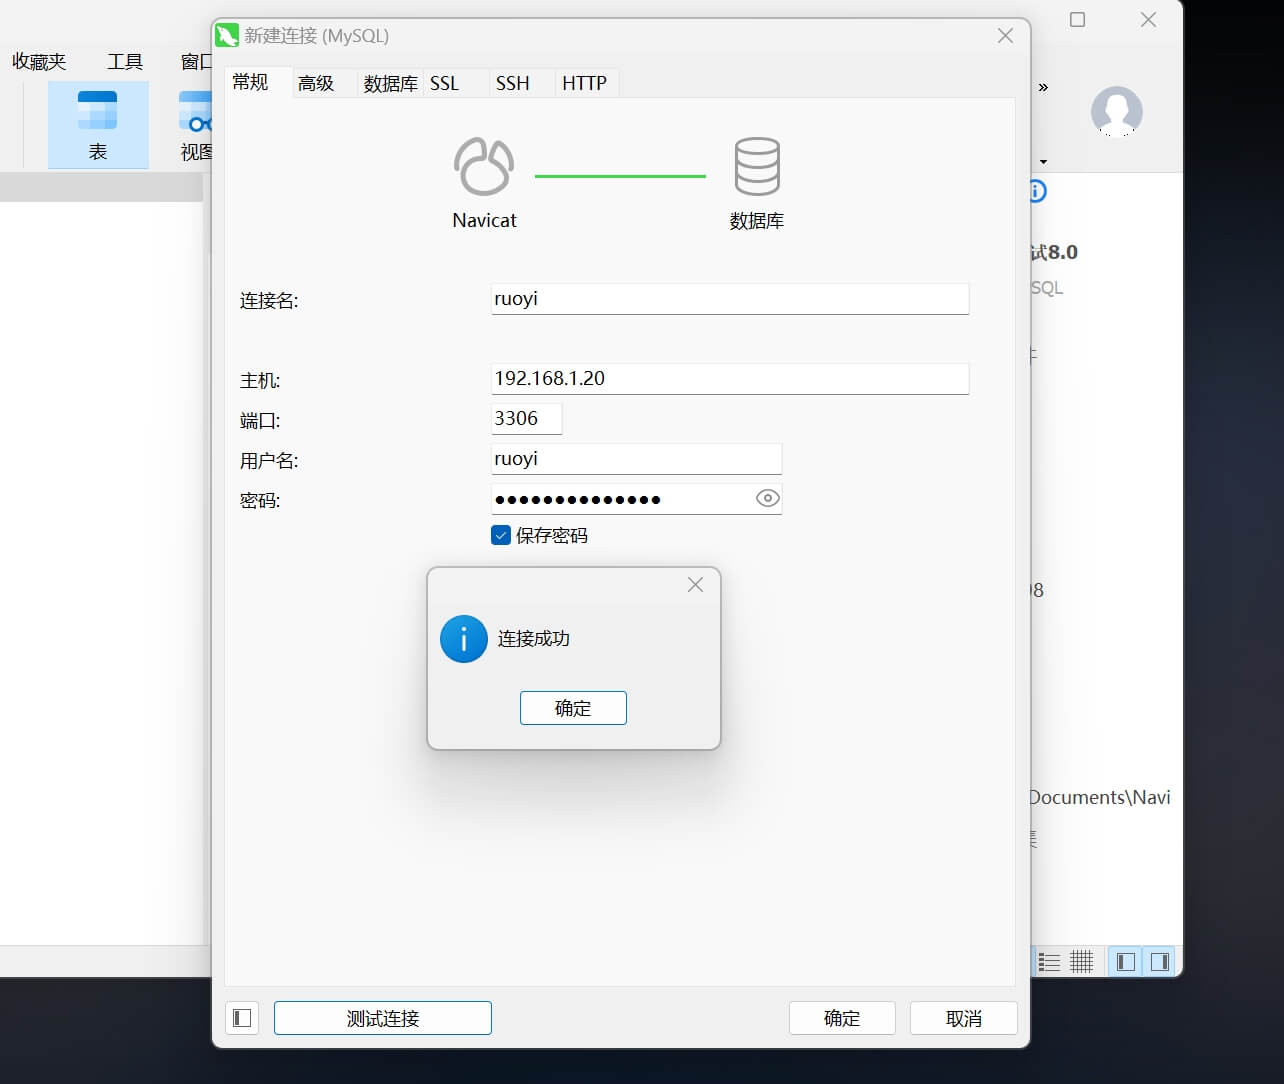Click the user avatar icon in main window
Image resolution: width=1284 pixels, height=1084 pixels.
click(1116, 111)
